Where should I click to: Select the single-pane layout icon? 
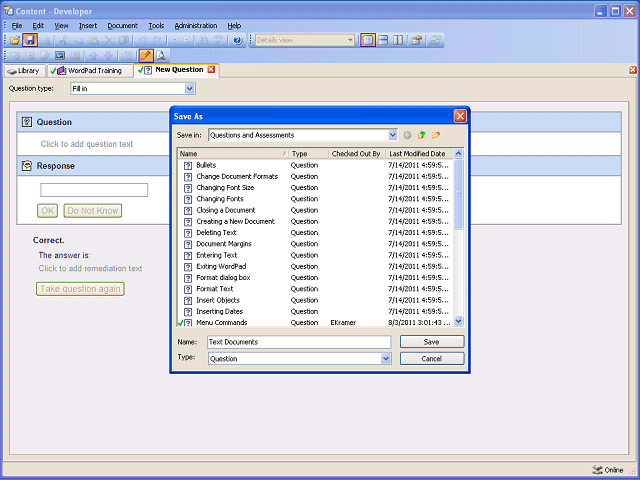tap(368, 40)
